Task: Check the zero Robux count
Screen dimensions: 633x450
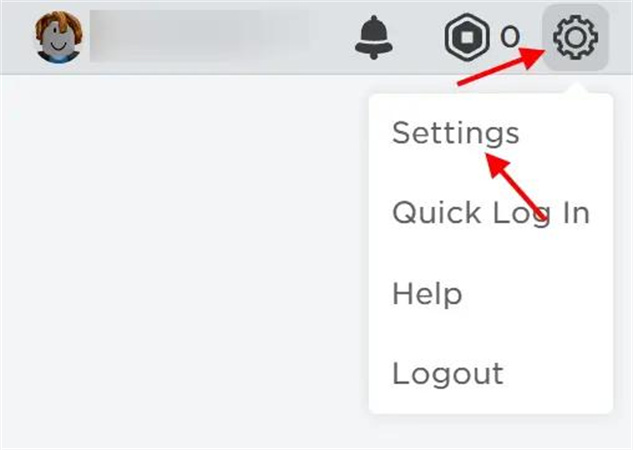Action: pyautogui.click(x=510, y=37)
